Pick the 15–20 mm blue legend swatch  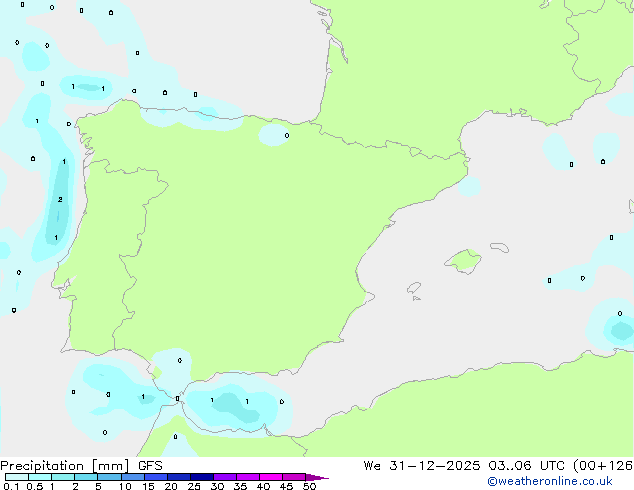tap(155, 477)
